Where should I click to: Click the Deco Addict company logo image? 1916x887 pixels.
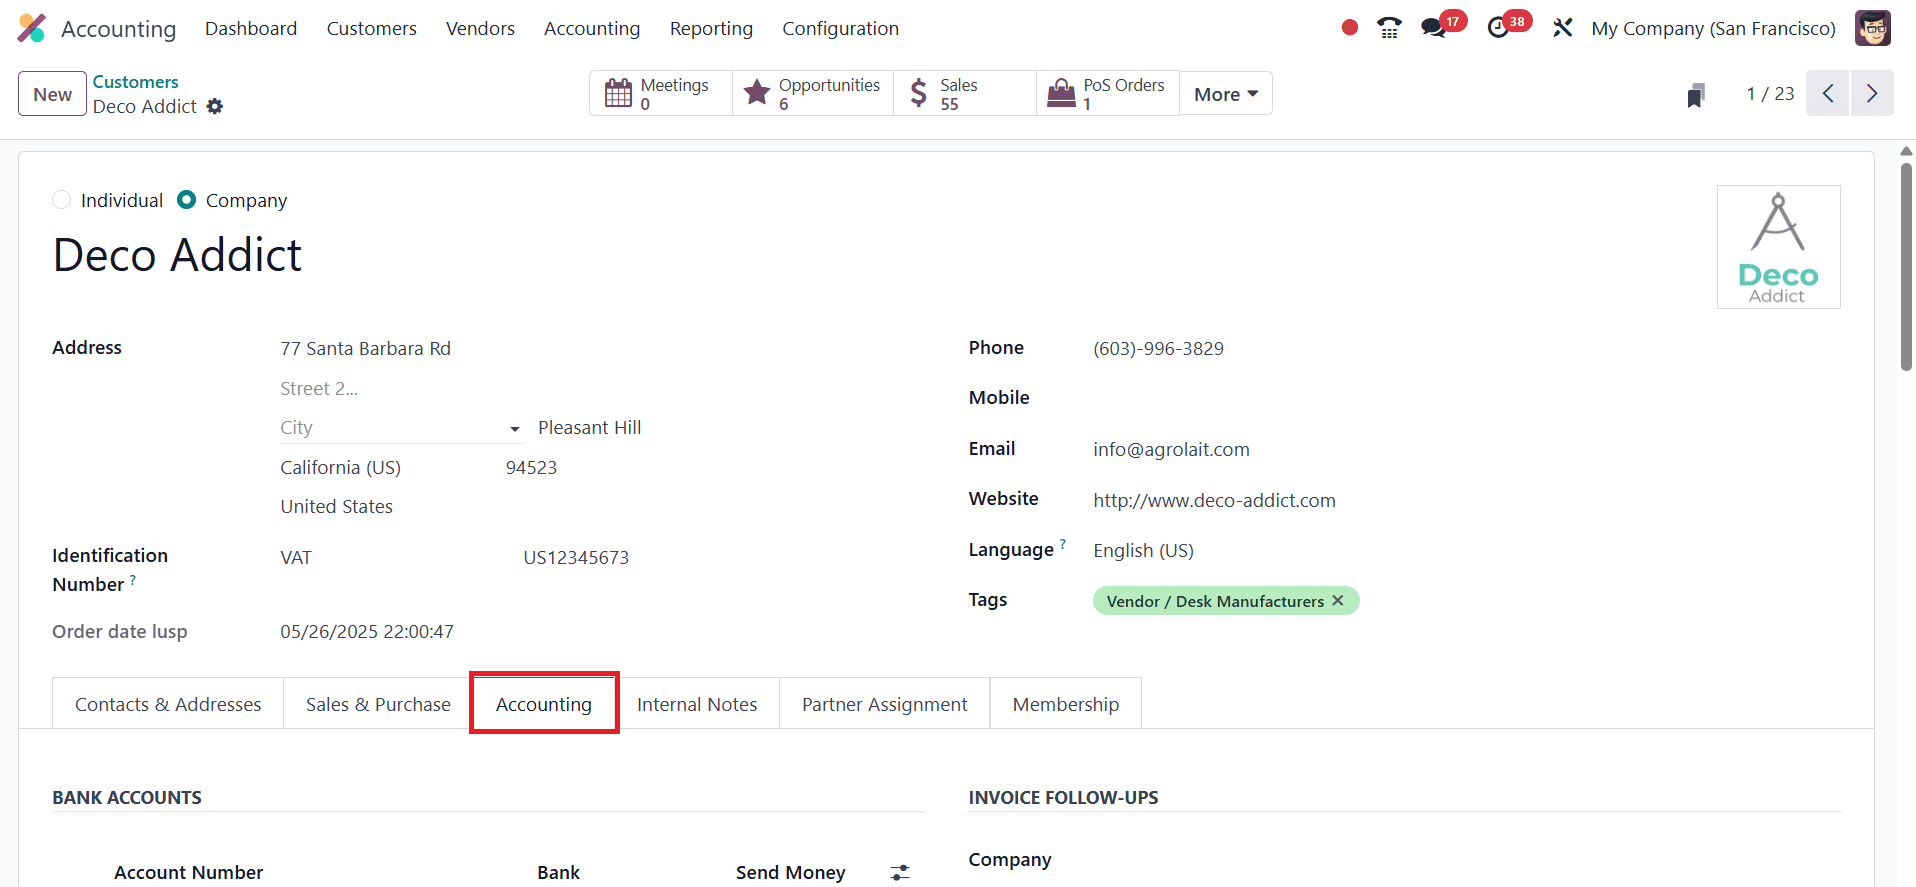[x=1778, y=247]
